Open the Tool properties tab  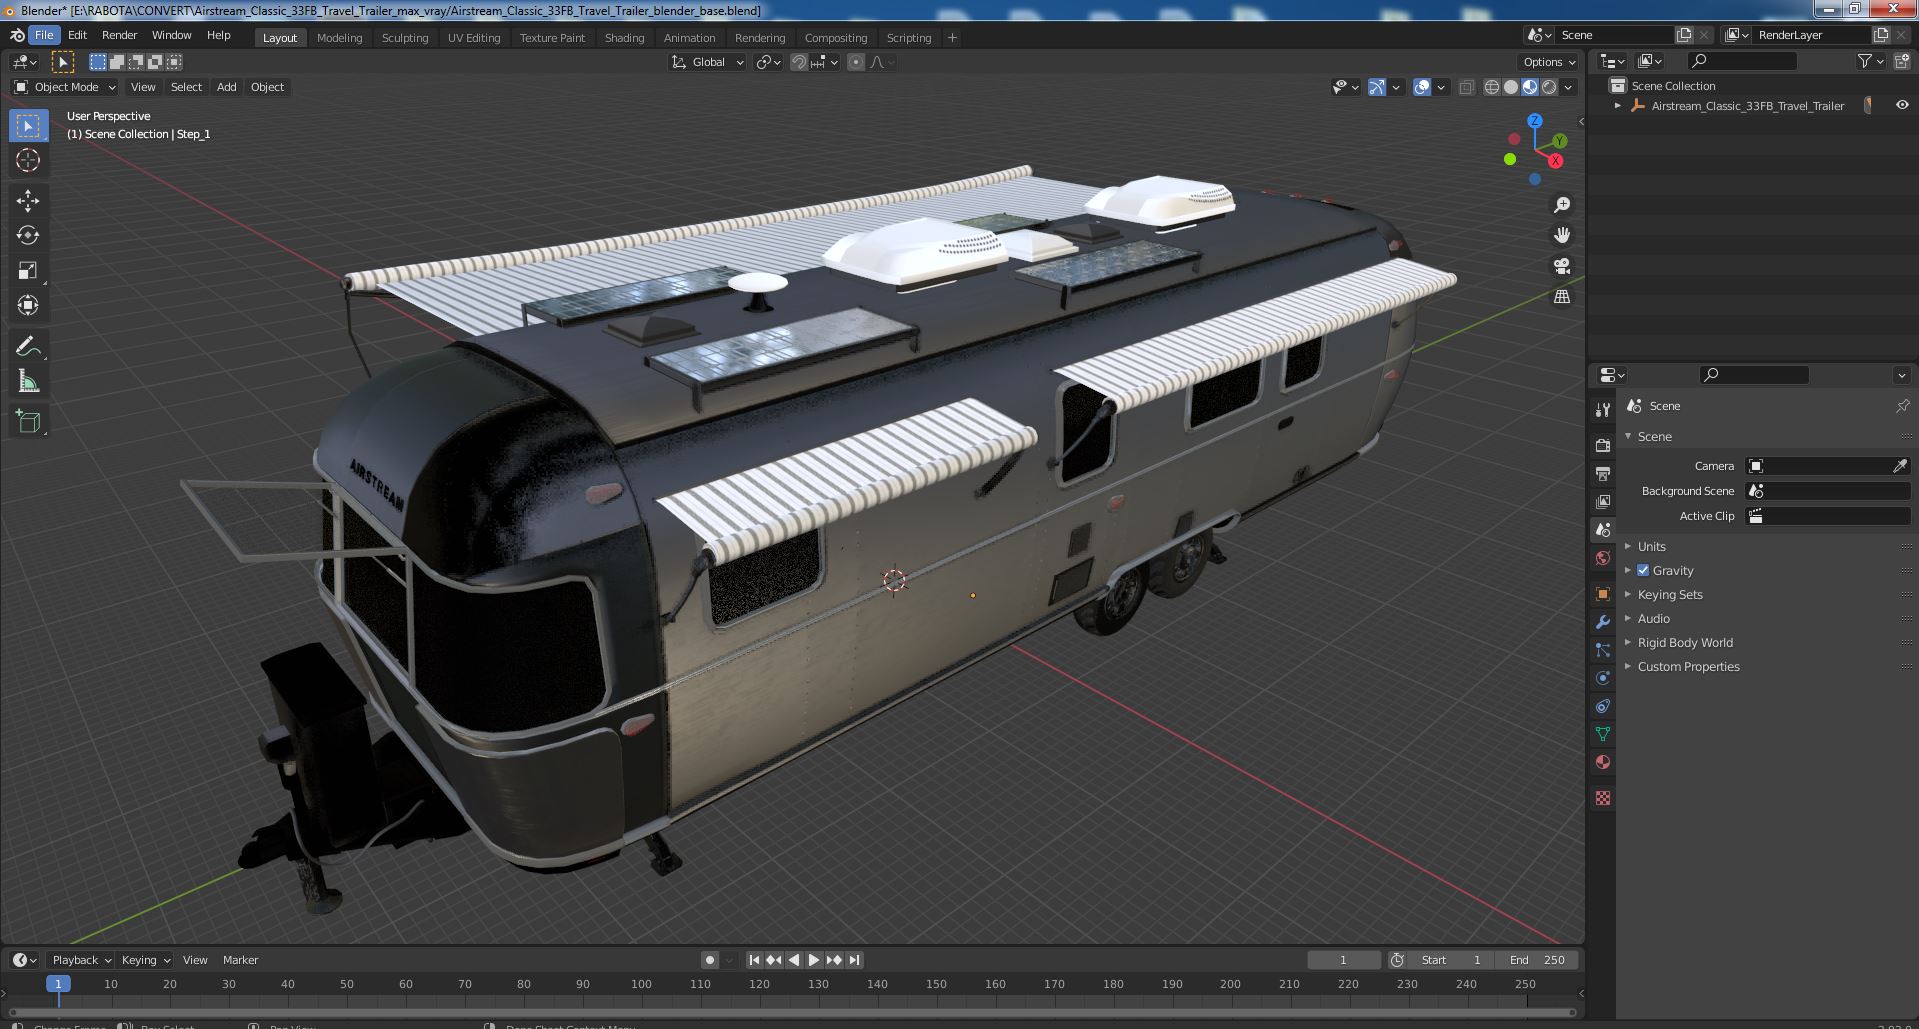pos(1603,409)
